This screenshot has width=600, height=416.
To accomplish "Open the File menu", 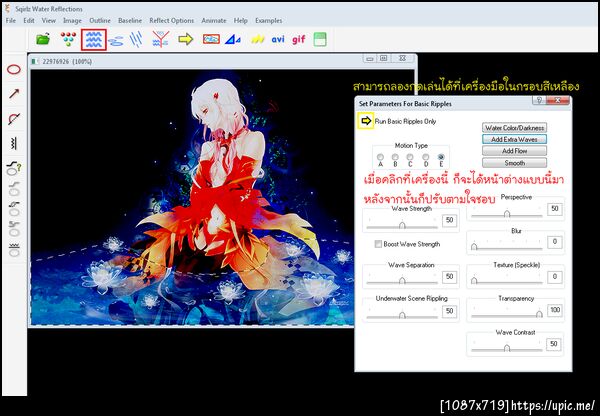I will coord(11,21).
